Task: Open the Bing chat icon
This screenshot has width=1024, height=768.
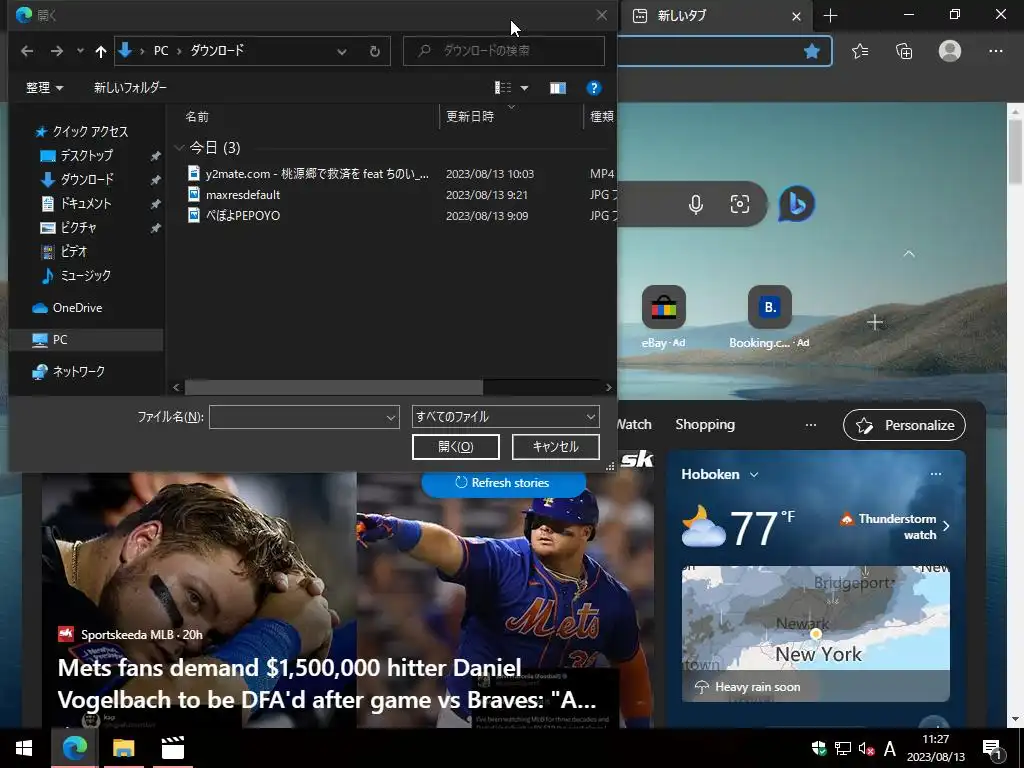Action: [x=796, y=204]
